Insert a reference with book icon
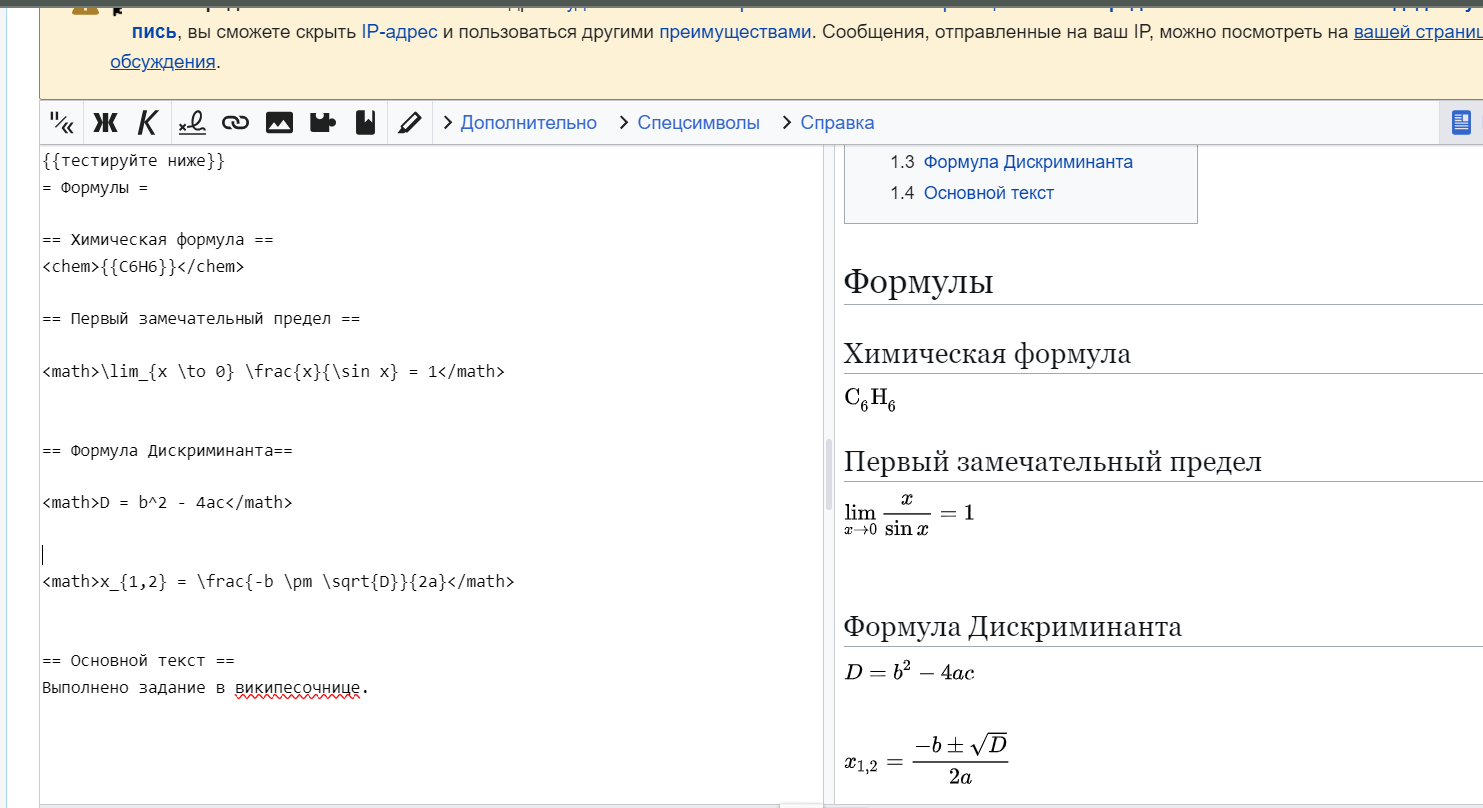This screenshot has width=1483, height=808. (x=366, y=123)
